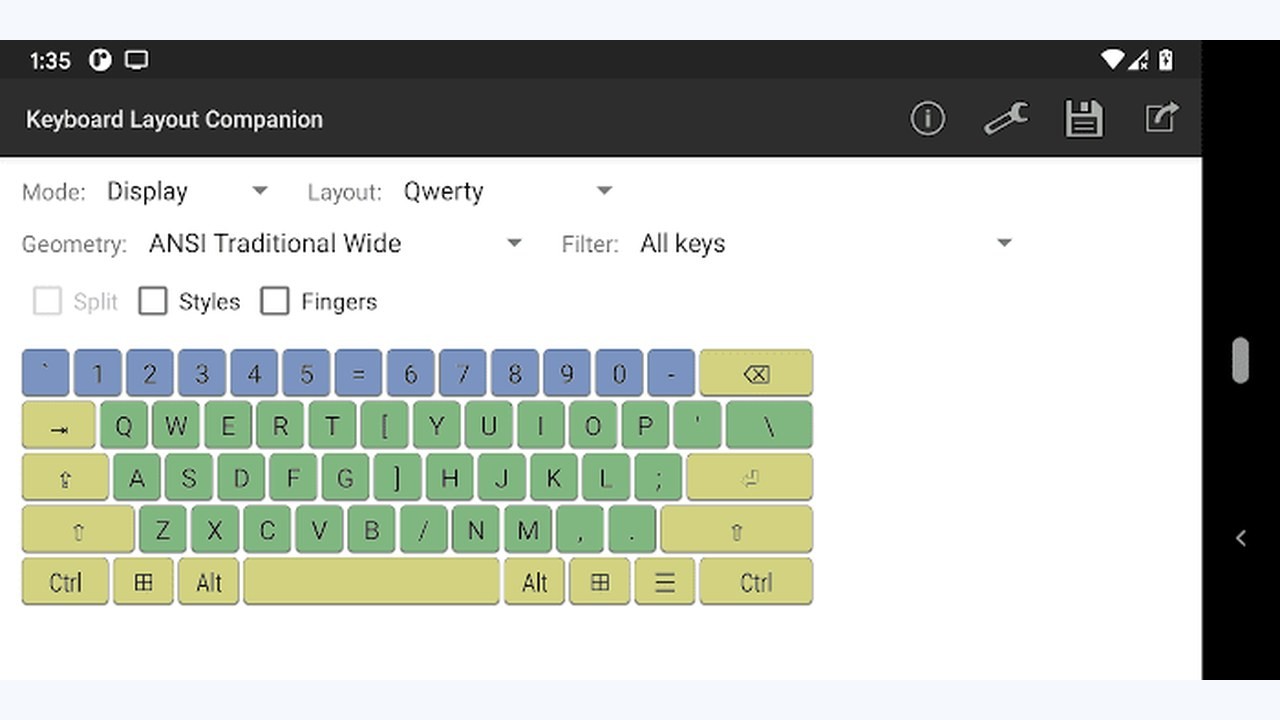The height and width of the screenshot is (720, 1280).
Task: Tap the Android back arrow
Action: (1240, 538)
